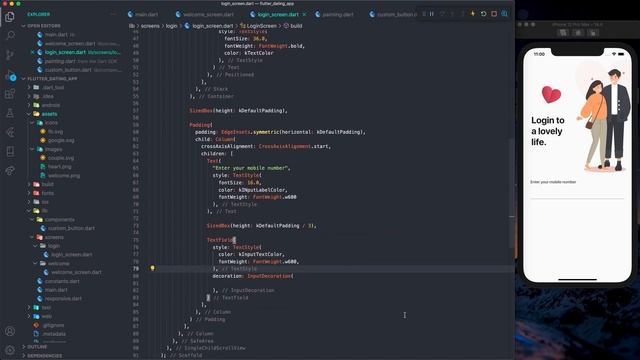Switch to the main.dart tab
This screenshot has height=360, width=640.
click(143, 14)
